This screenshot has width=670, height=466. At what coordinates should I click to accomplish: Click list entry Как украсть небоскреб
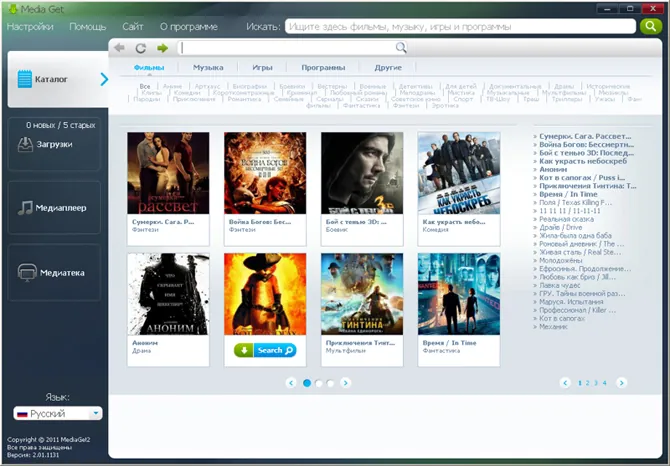point(583,161)
